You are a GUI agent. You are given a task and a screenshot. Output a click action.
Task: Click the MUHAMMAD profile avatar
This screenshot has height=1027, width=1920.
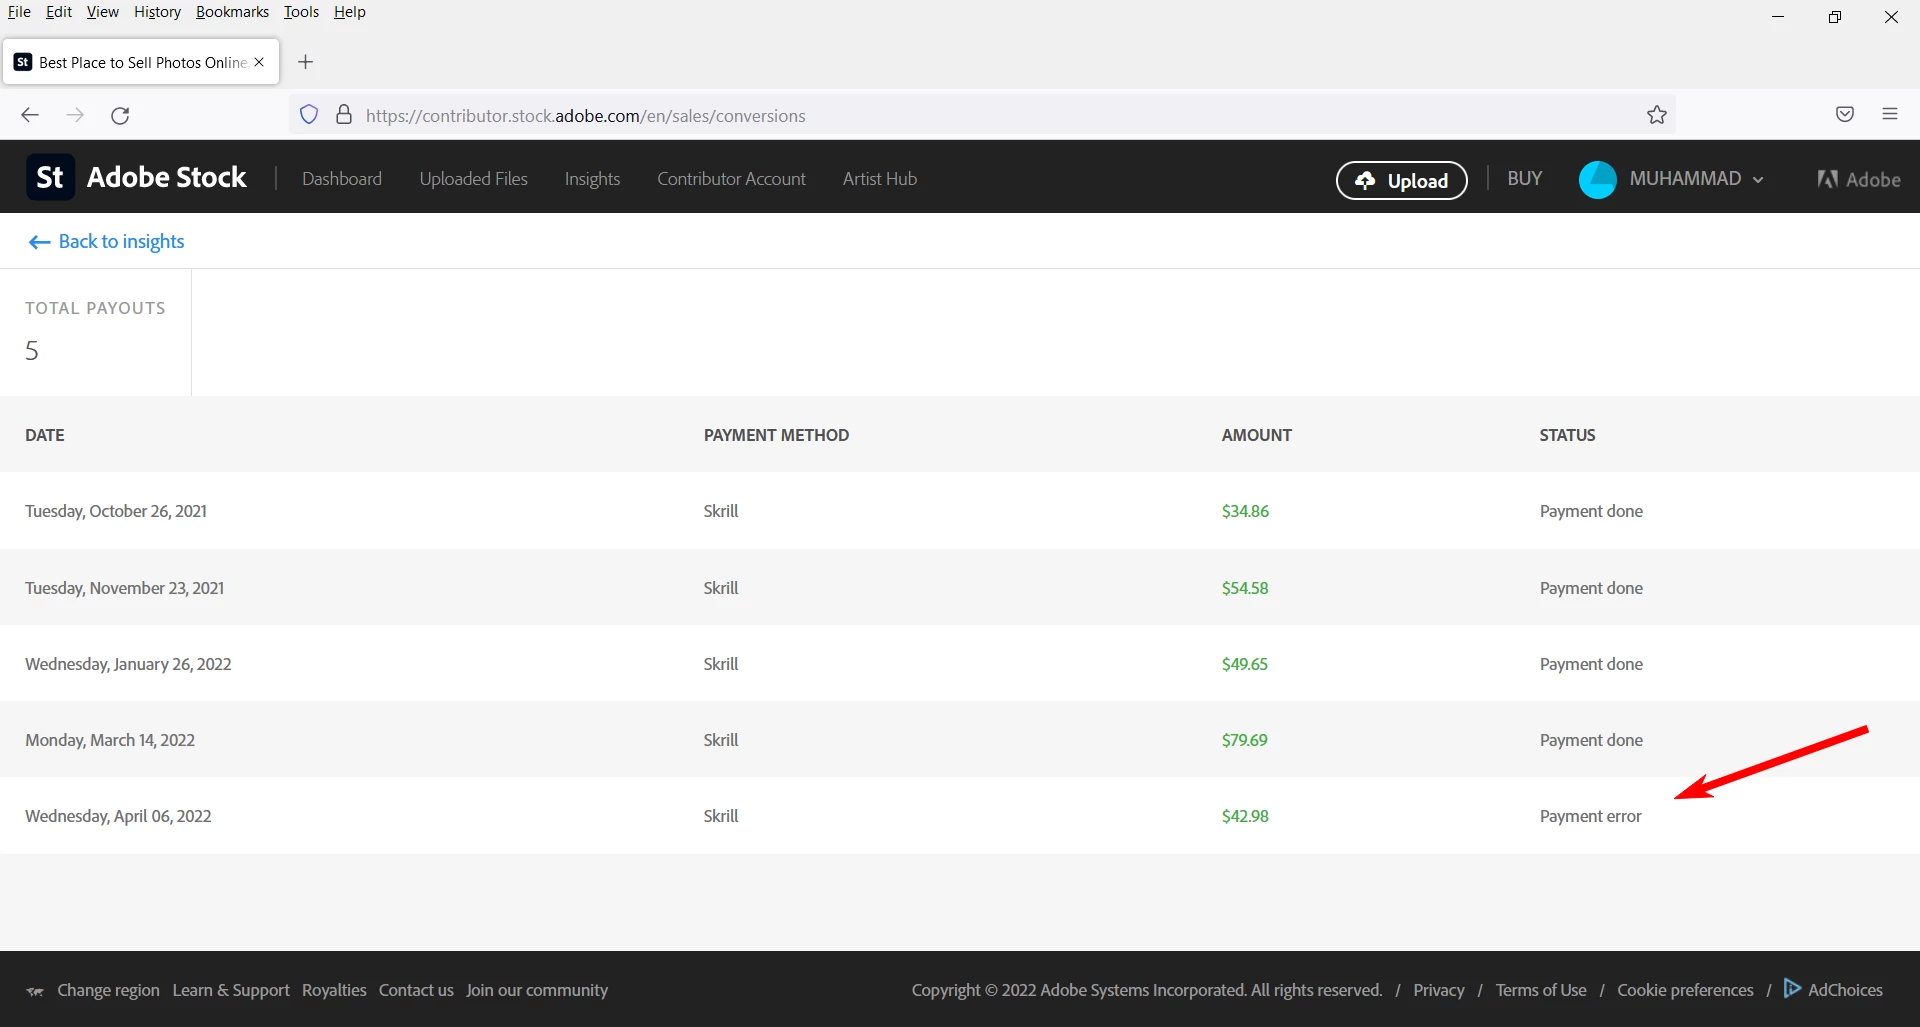(x=1597, y=180)
